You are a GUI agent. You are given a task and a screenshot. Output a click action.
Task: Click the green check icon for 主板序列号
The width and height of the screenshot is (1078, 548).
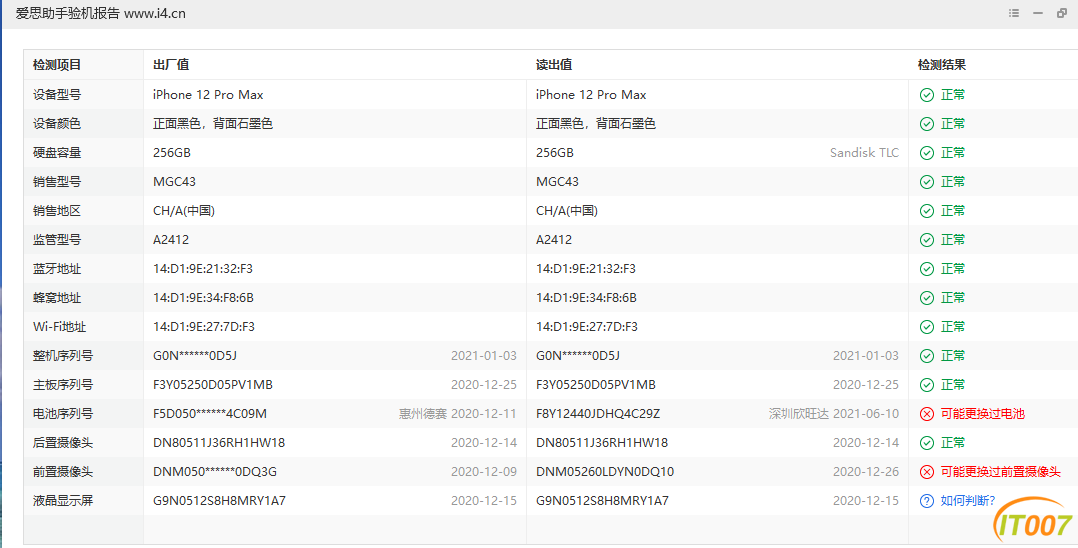click(927, 385)
